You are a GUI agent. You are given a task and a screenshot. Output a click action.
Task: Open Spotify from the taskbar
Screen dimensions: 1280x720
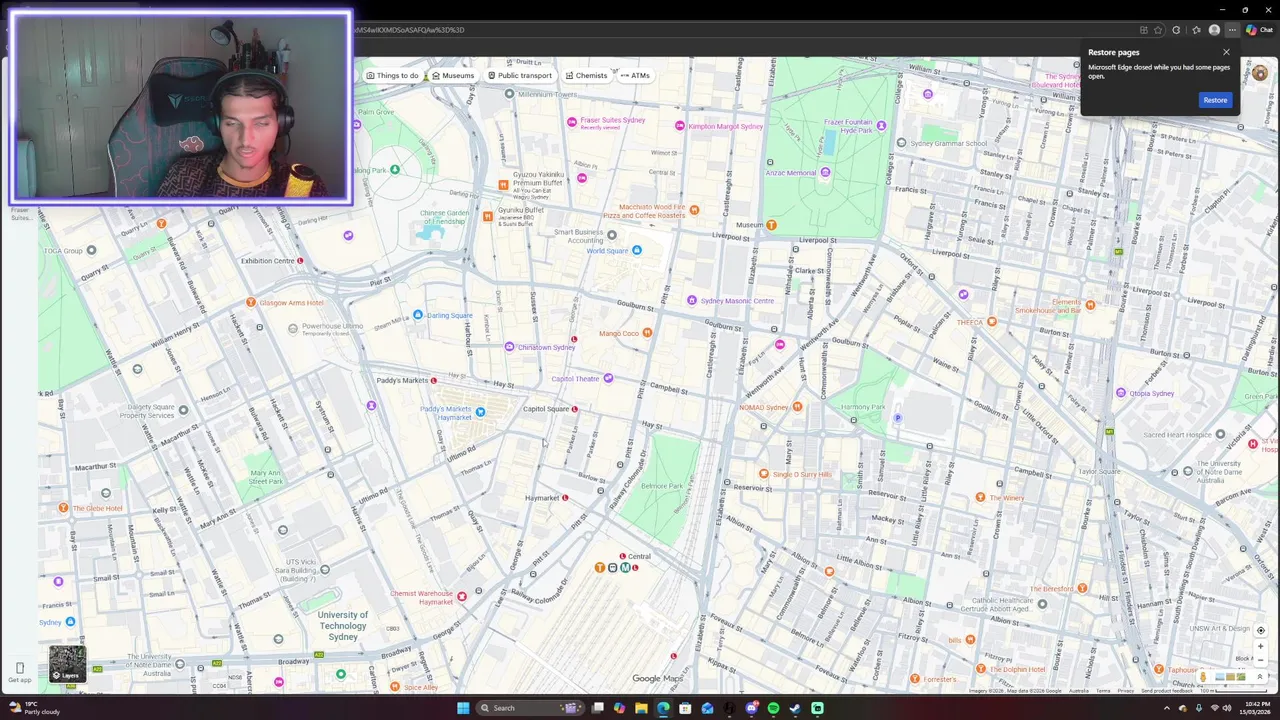click(773, 708)
